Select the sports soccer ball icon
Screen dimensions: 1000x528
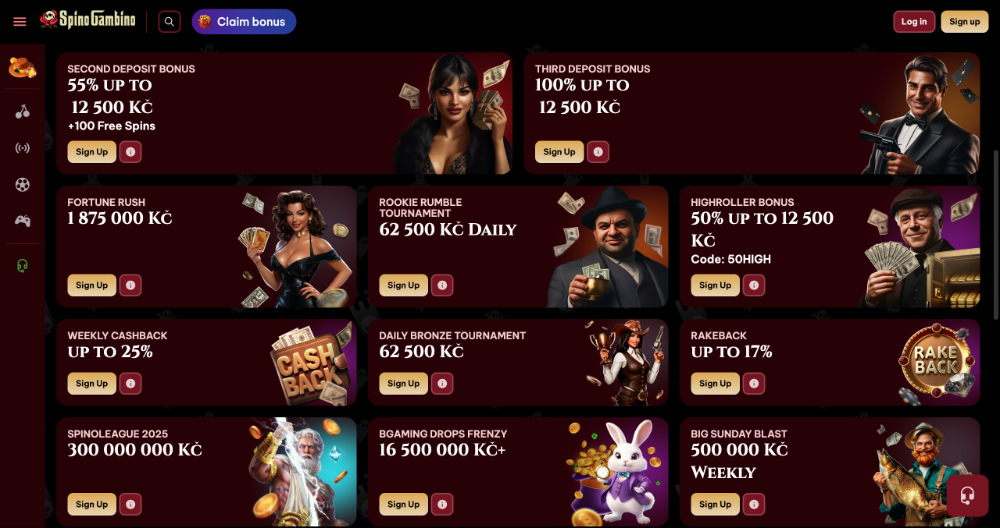tap(22, 185)
